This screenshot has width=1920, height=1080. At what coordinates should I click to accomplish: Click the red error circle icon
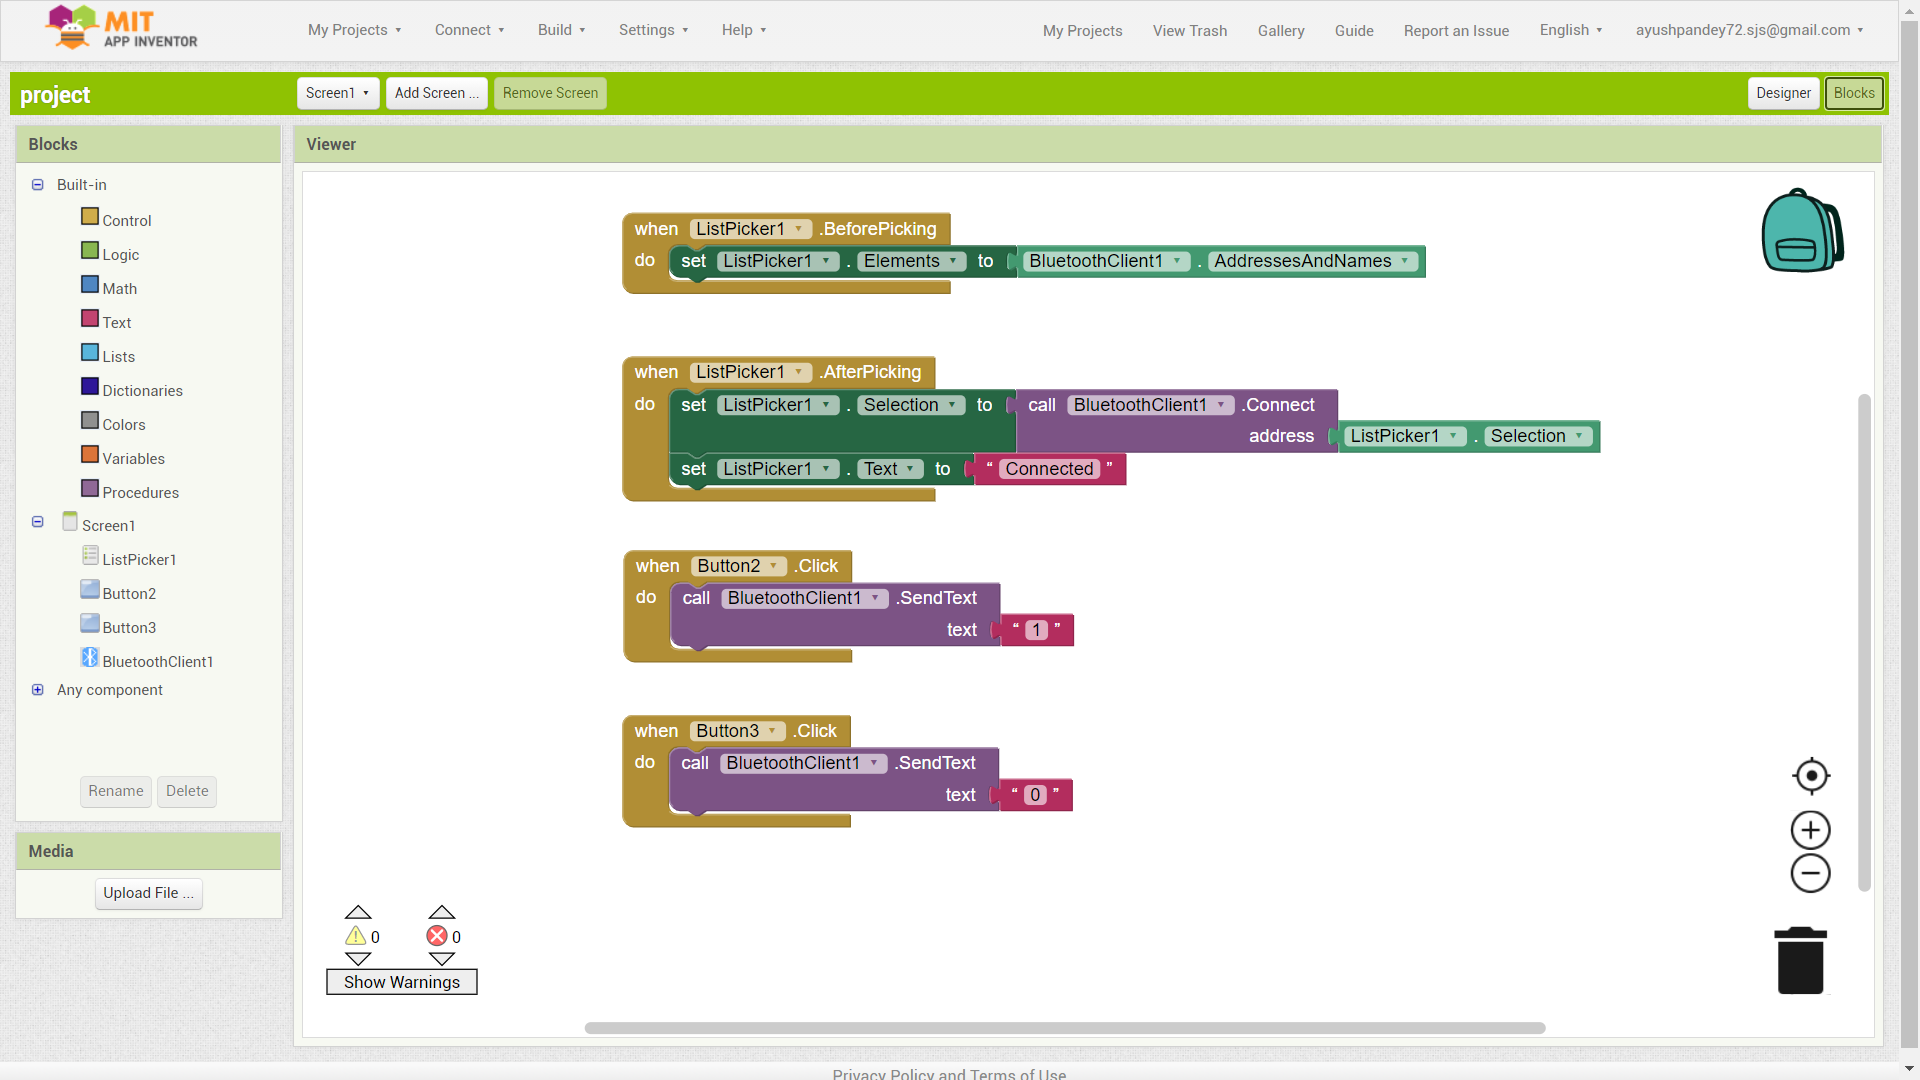437,936
